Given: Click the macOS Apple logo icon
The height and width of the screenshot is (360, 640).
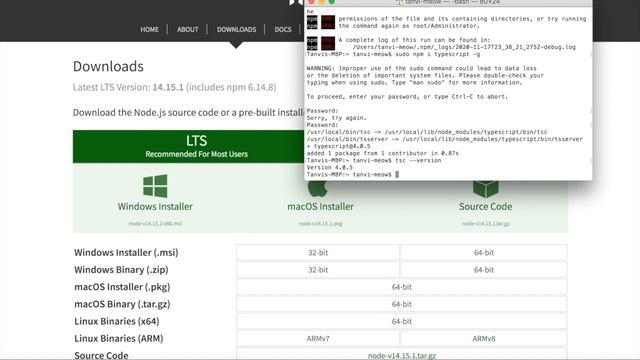Looking at the screenshot, I should pos(318,189).
